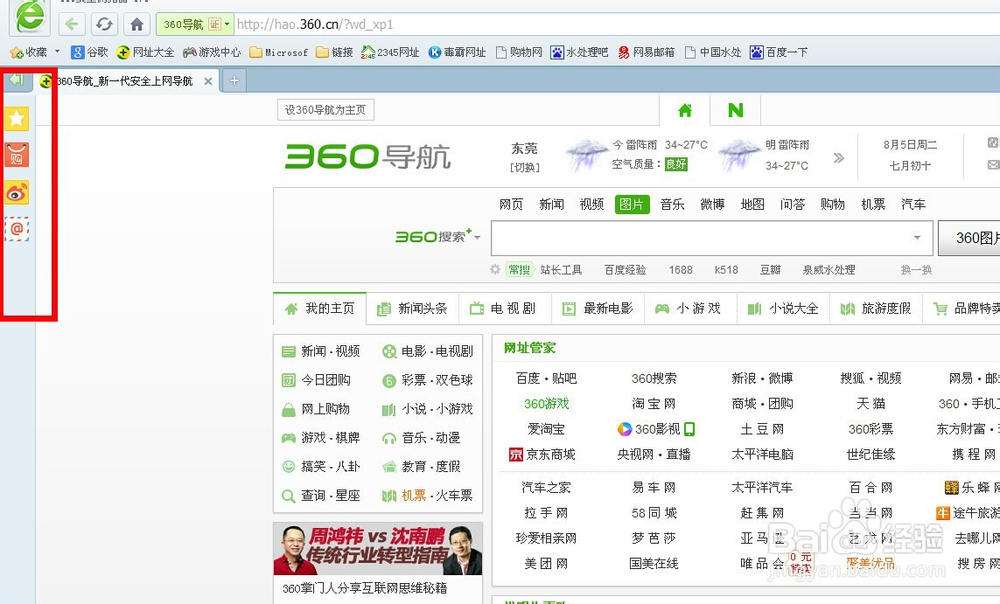The height and width of the screenshot is (604, 1000).
Task: Select the 音乐 search category
Action: coord(672,204)
